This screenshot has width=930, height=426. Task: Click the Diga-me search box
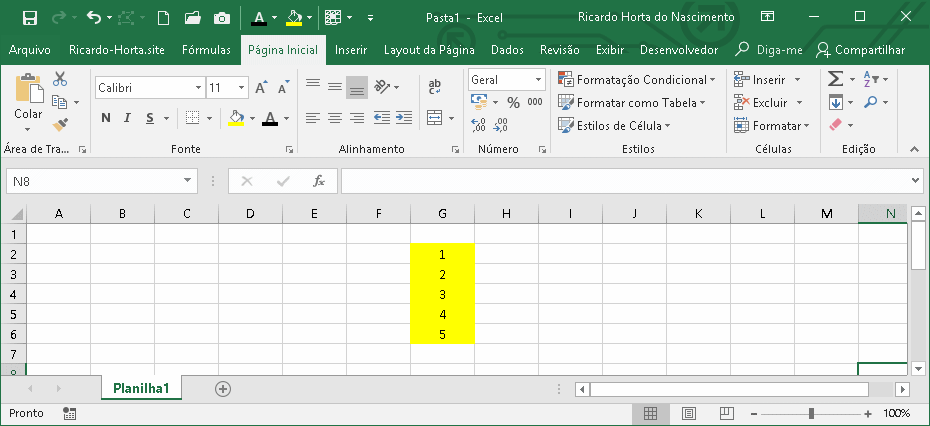tap(769, 50)
